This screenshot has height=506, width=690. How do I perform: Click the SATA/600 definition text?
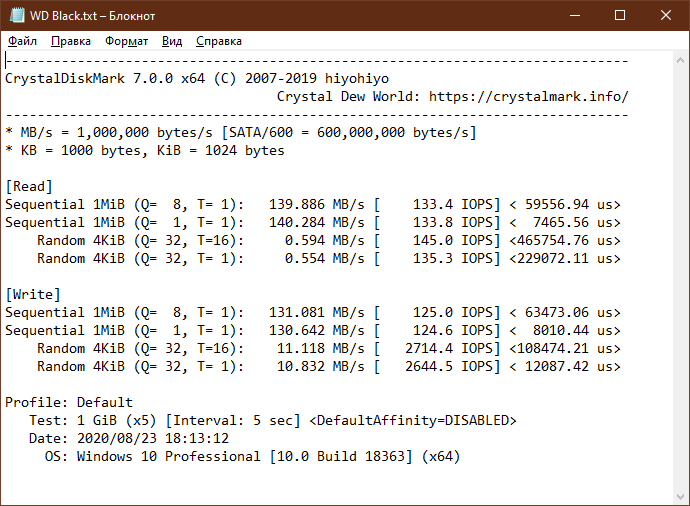(349, 132)
